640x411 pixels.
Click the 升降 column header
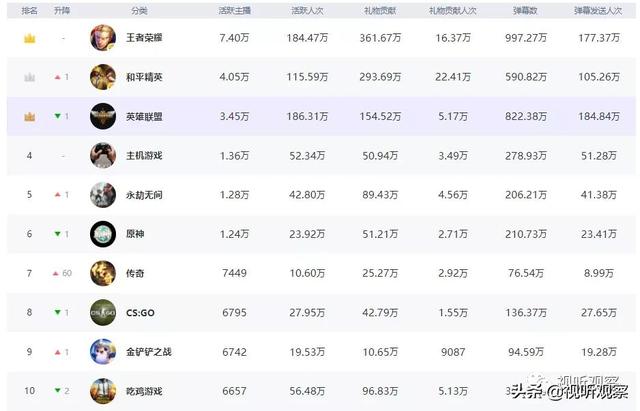[x=63, y=10]
